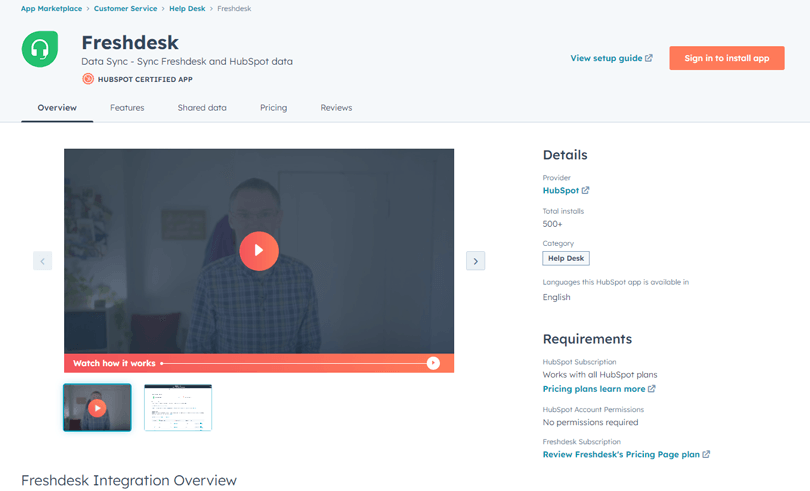Click the English language value

click(x=556, y=297)
